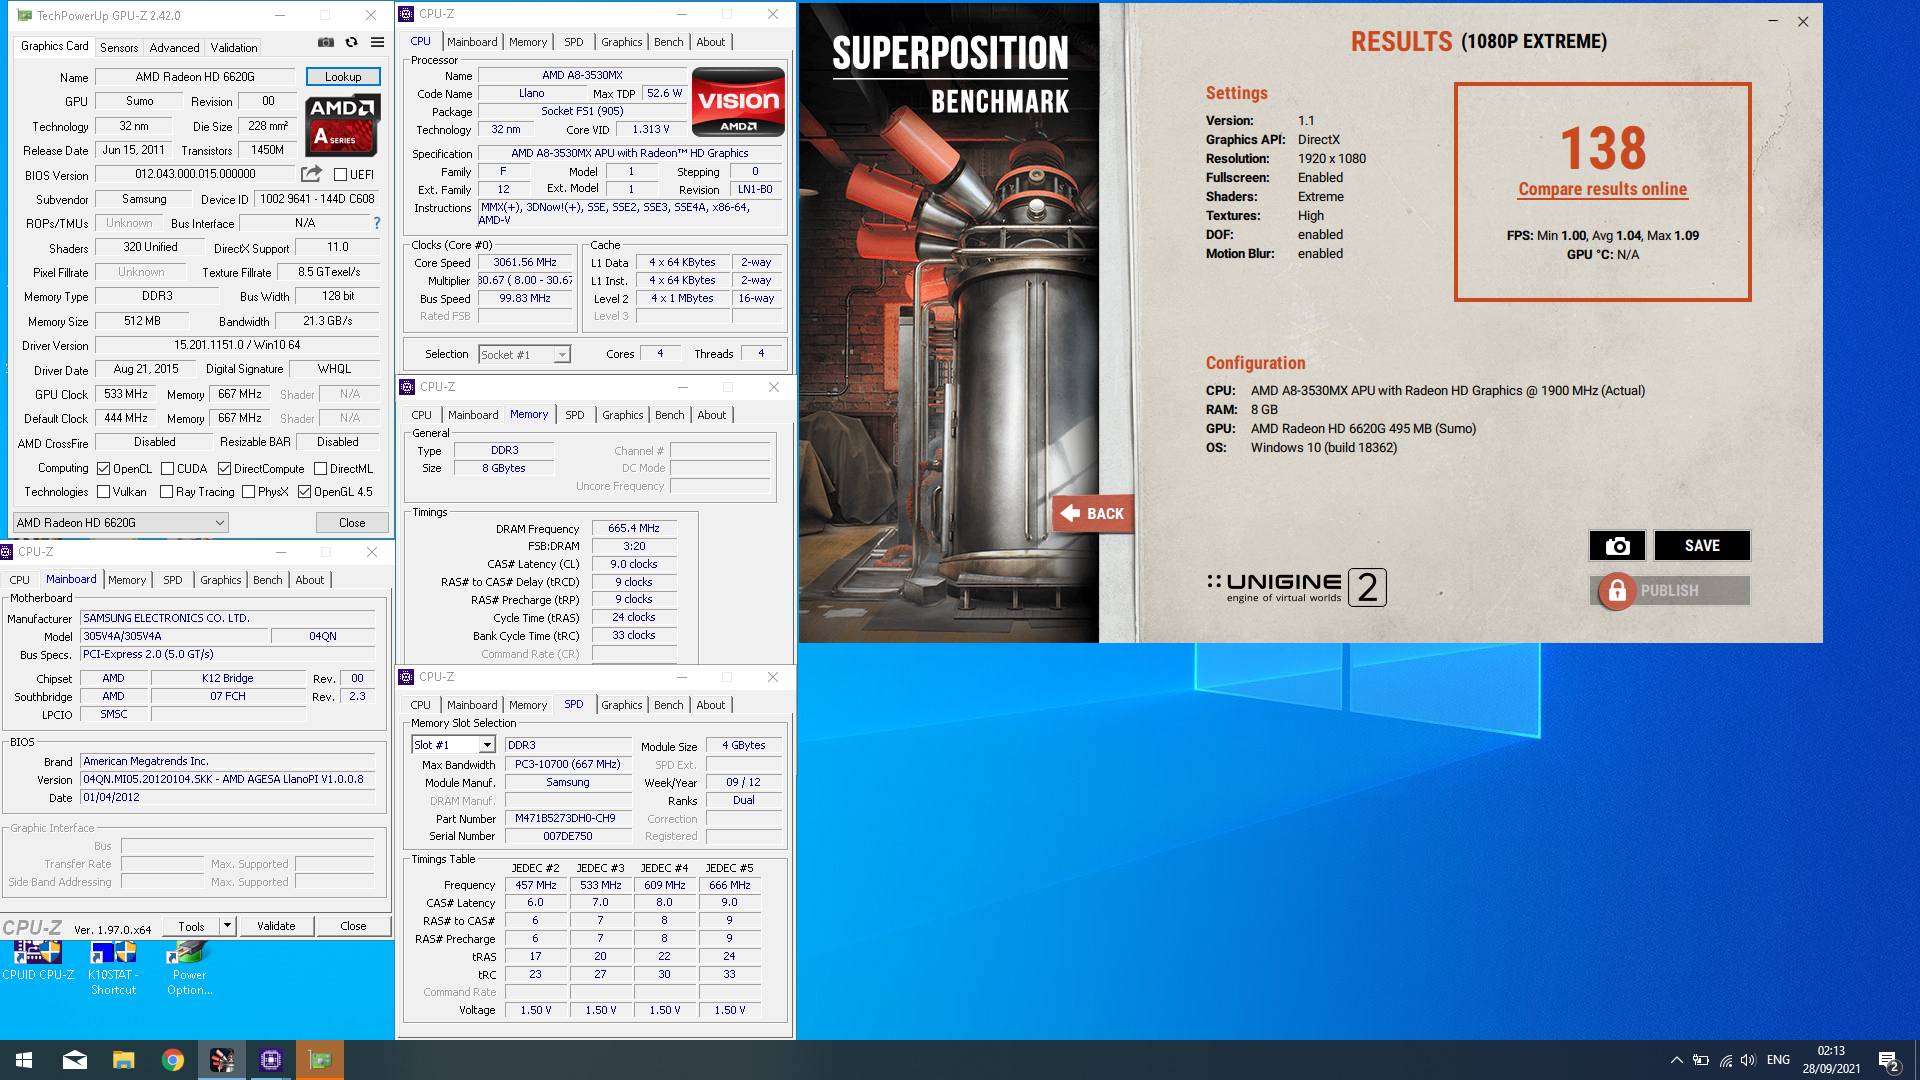Switch to GPU-Z Advanced tab
This screenshot has height=1080, width=1920.
pos(174,47)
